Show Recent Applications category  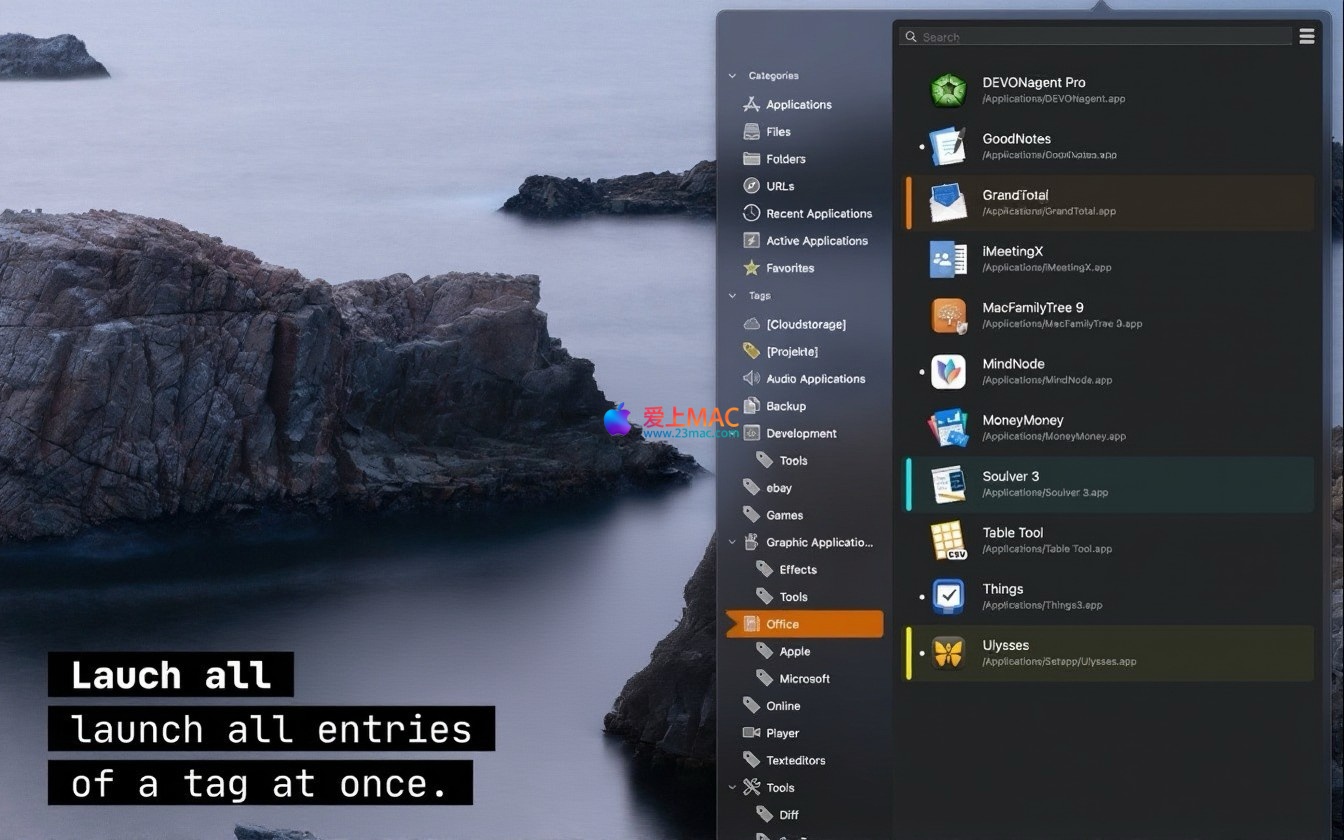(x=818, y=214)
